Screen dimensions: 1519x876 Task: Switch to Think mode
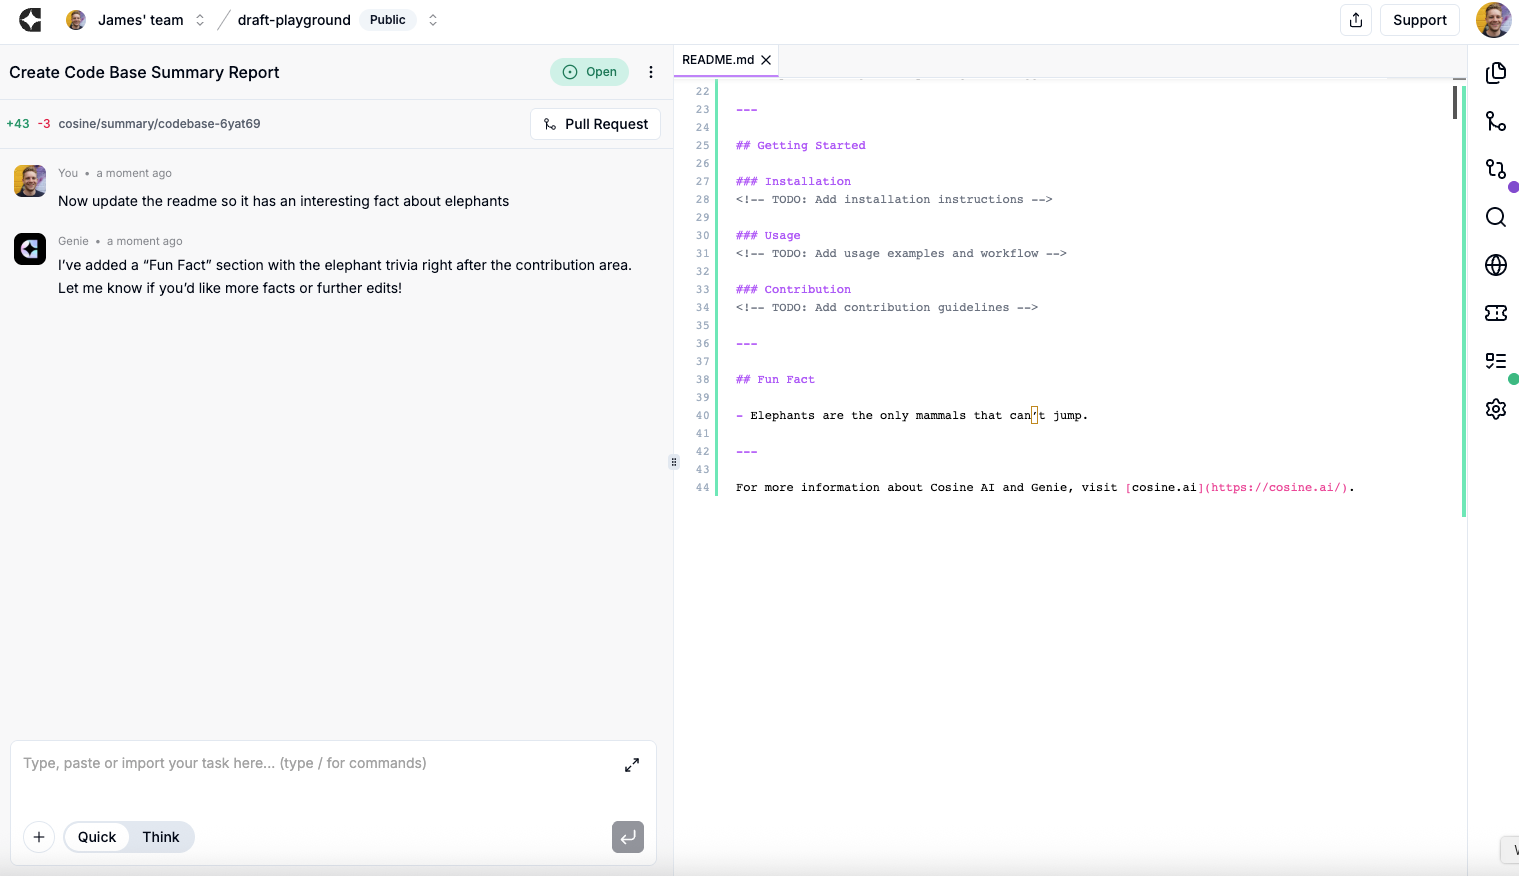(x=161, y=837)
